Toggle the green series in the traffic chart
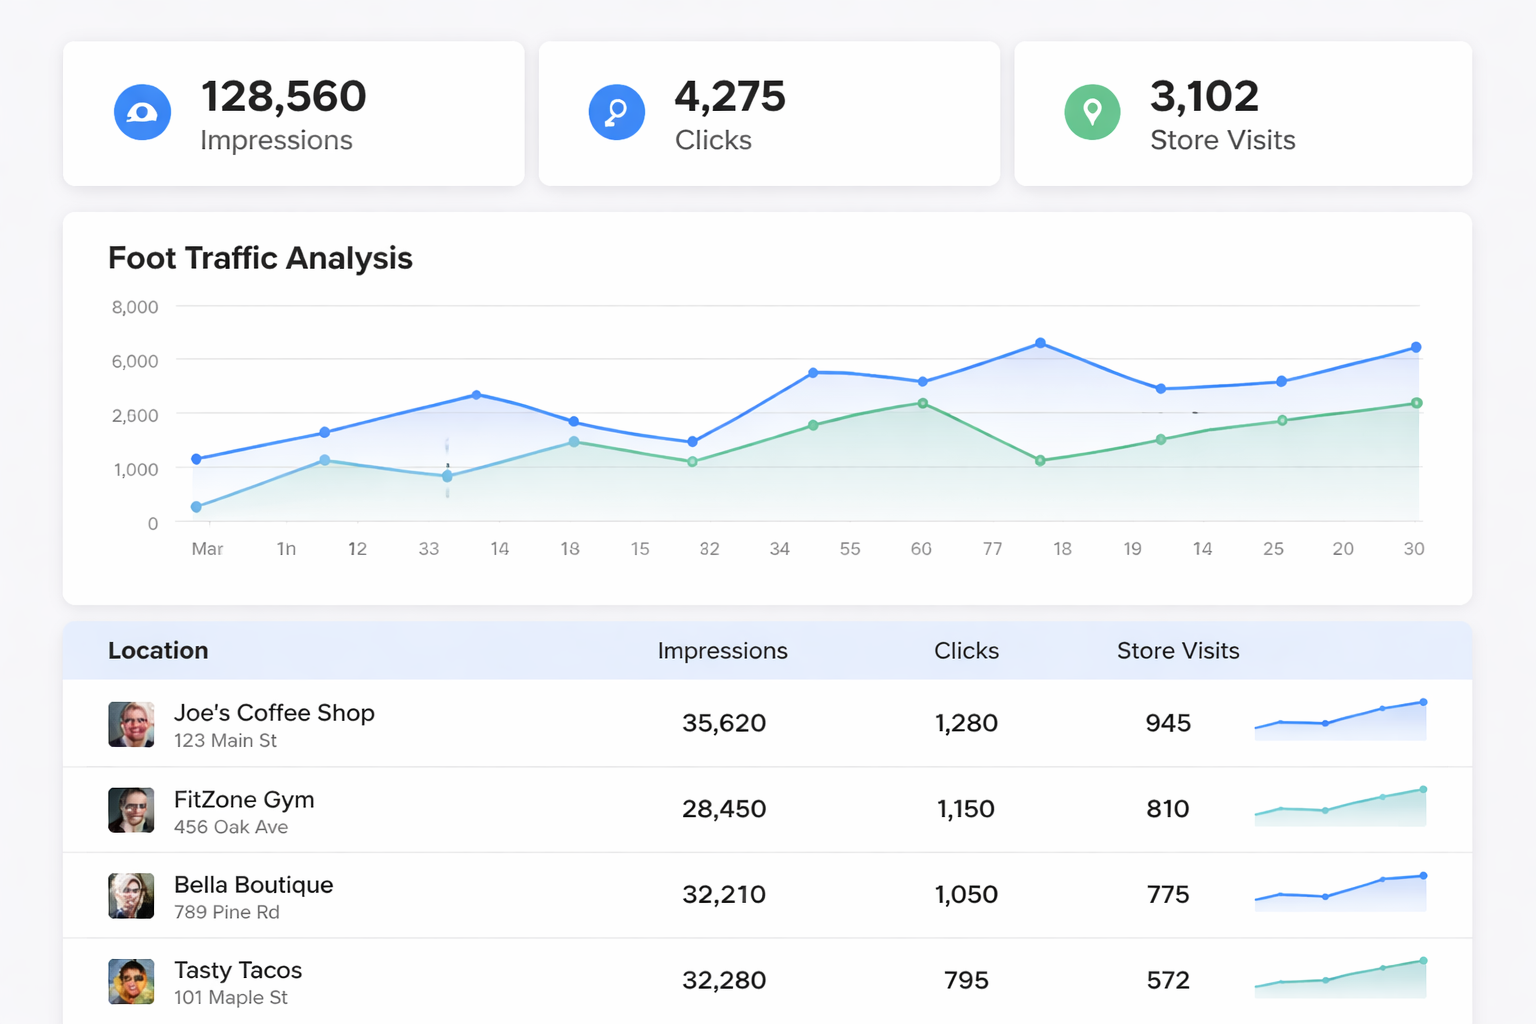1536x1024 pixels. point(921,403)
